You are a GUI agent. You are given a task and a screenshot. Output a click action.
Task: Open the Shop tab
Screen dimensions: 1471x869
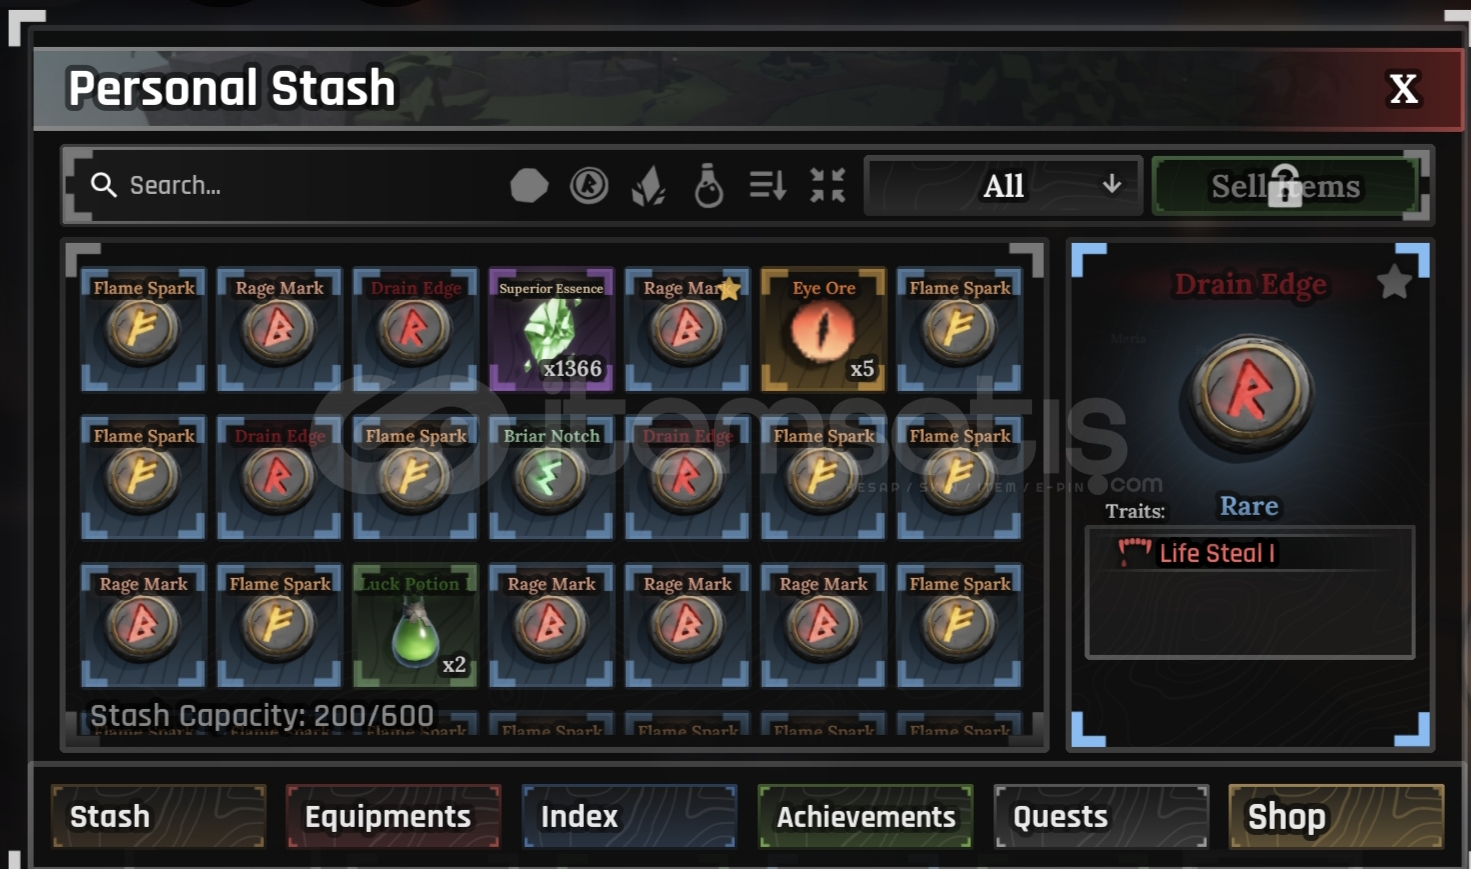pyautogui.click(x=1336, y=816)
